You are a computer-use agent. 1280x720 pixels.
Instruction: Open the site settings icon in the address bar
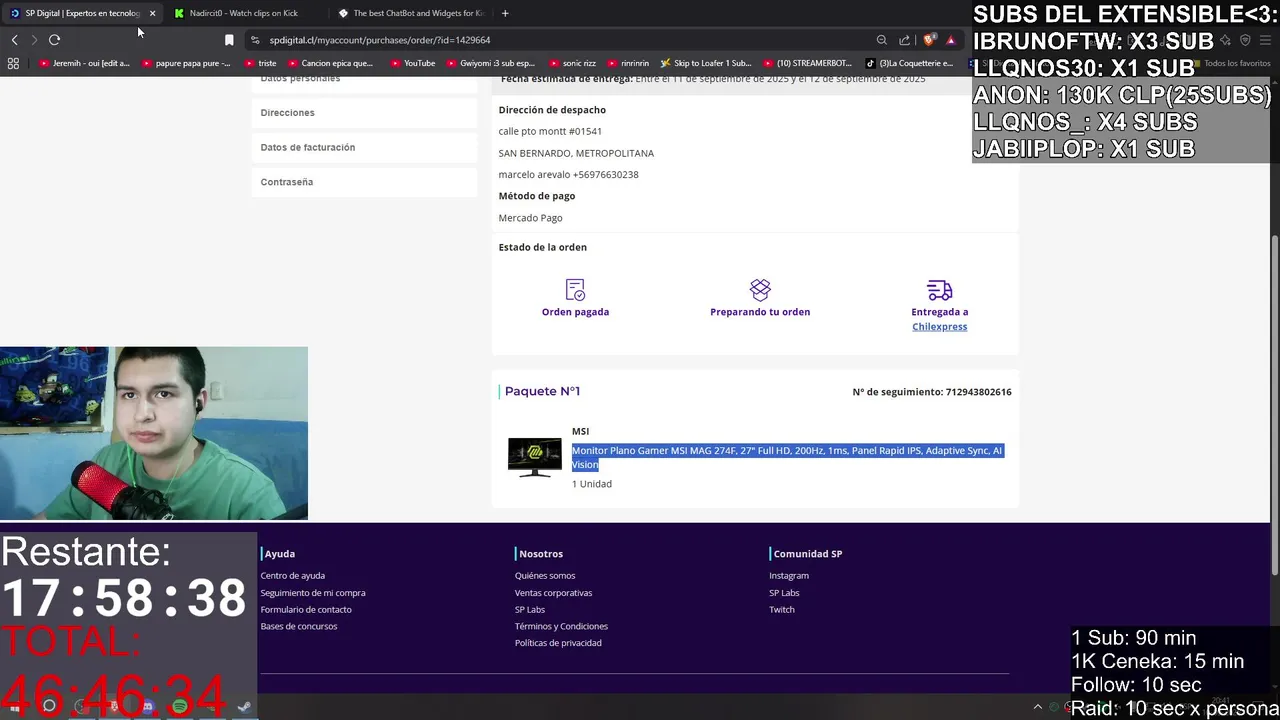tap(255, 40)
